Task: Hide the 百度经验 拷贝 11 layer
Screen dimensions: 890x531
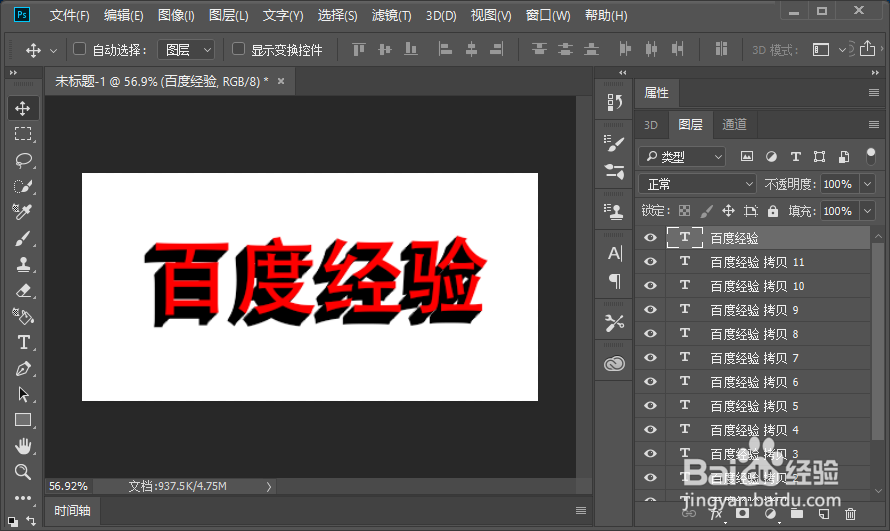Action: (650, 262)
